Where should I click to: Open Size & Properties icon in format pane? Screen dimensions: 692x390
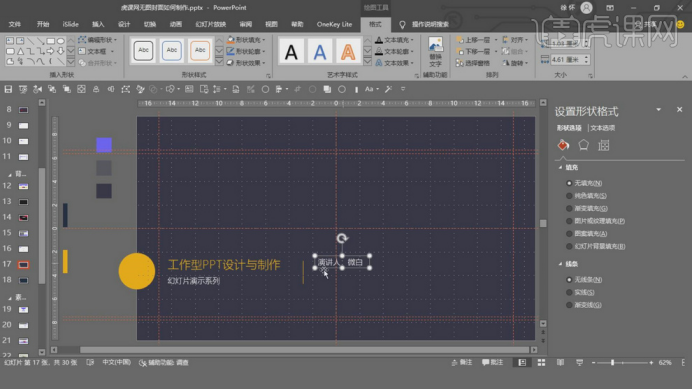[x=603, y=145]
